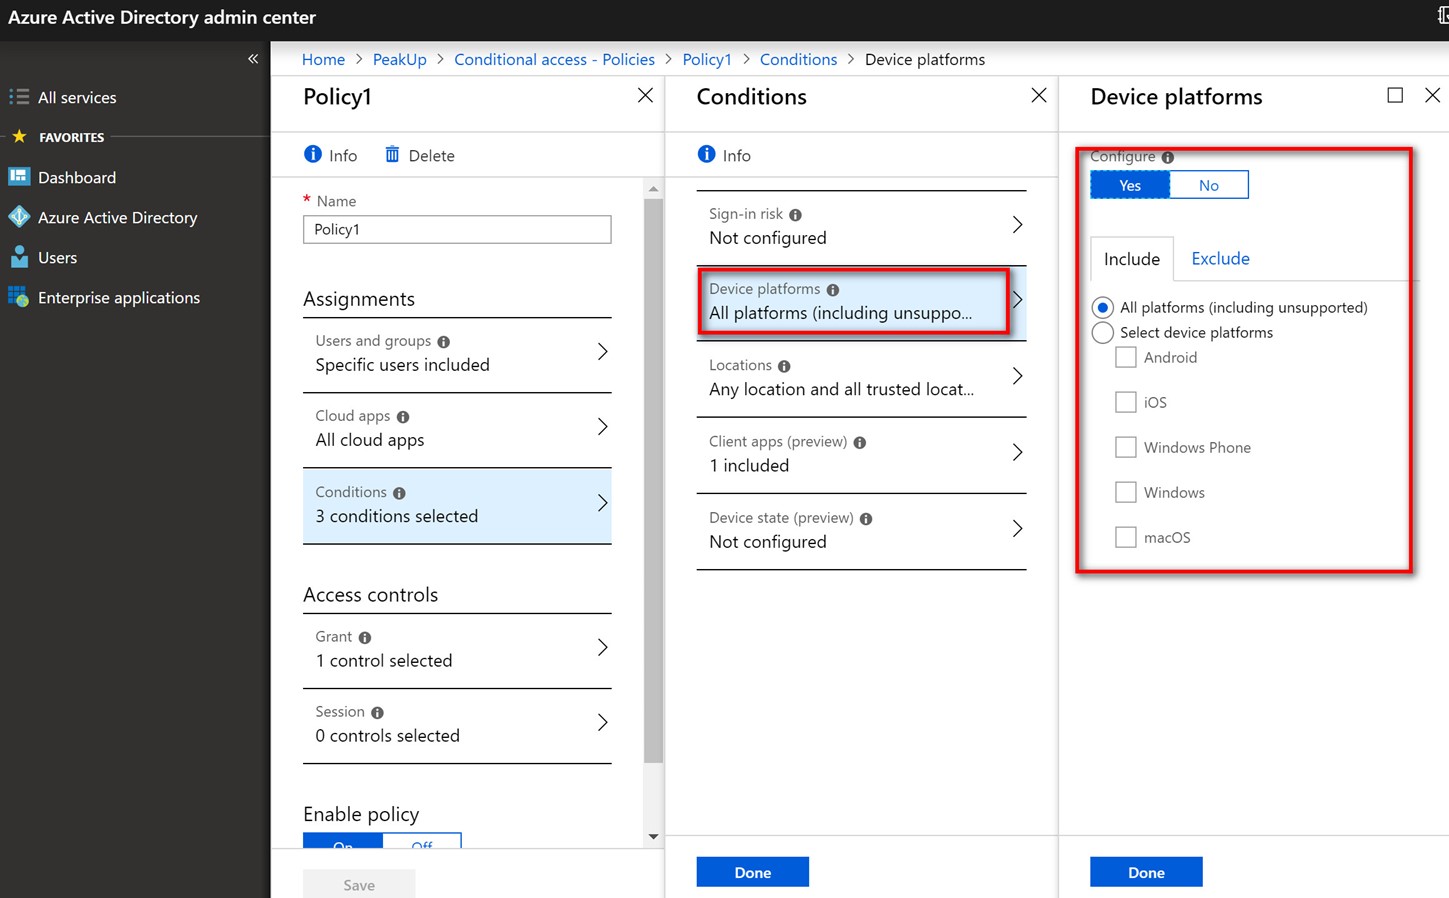Image resolution: width=1449 pixels, height=898 pixels.
Task: Click scrollbar up arrow in Policy1 blade
Action: tap(653, 189)
